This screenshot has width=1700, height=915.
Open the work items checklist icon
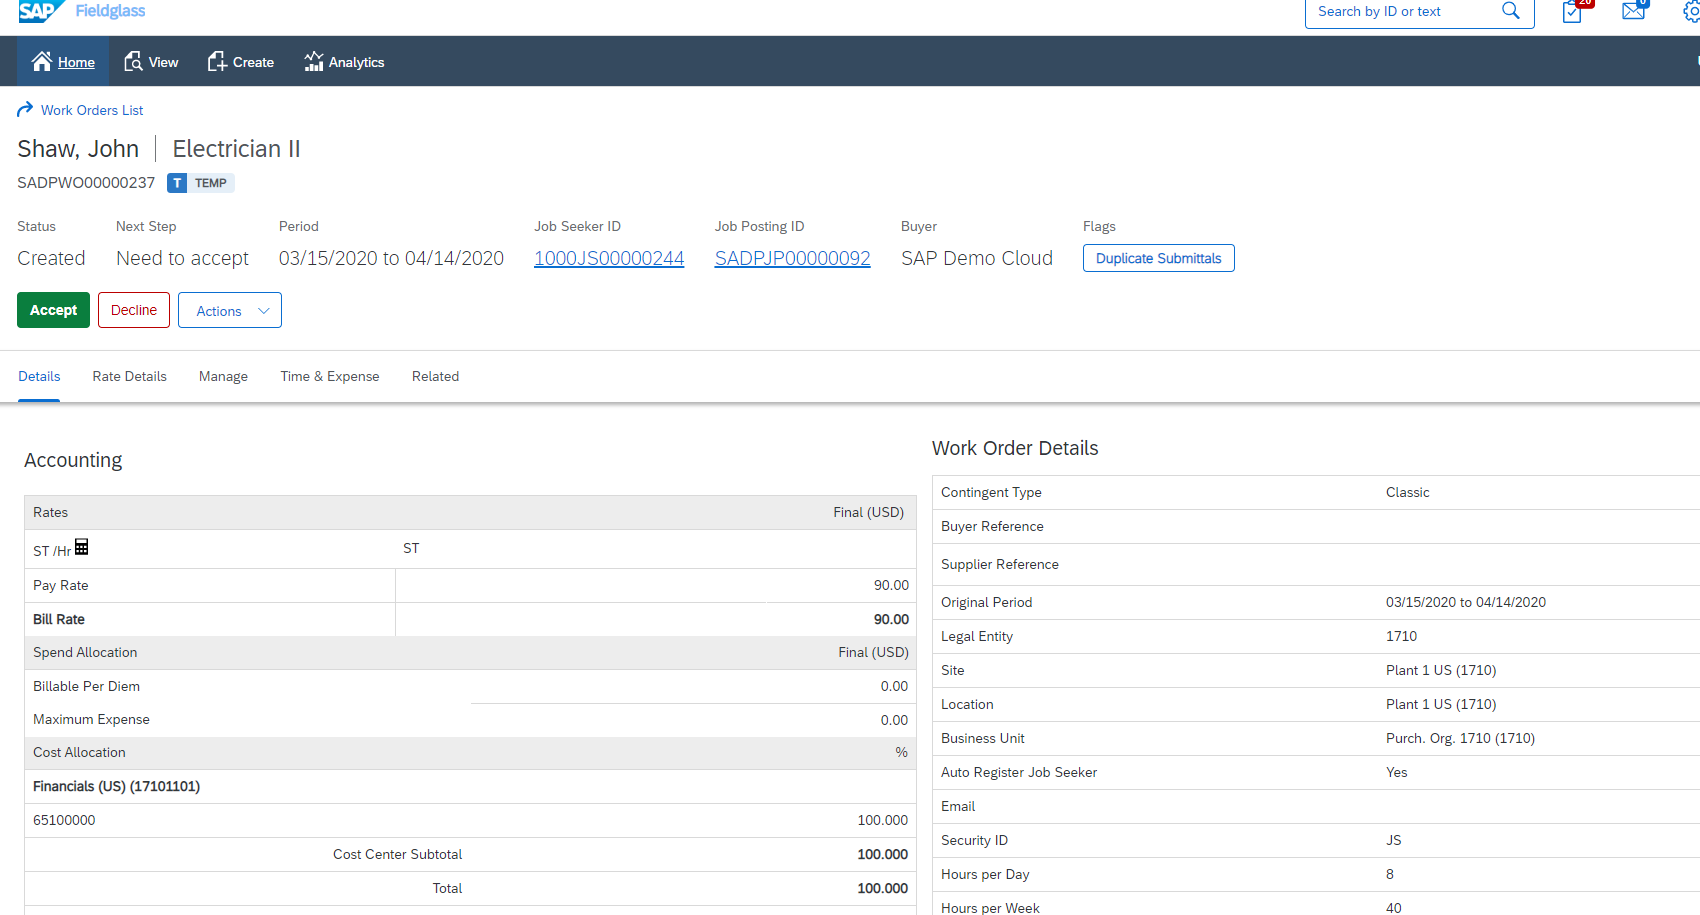pos(1572,11)
